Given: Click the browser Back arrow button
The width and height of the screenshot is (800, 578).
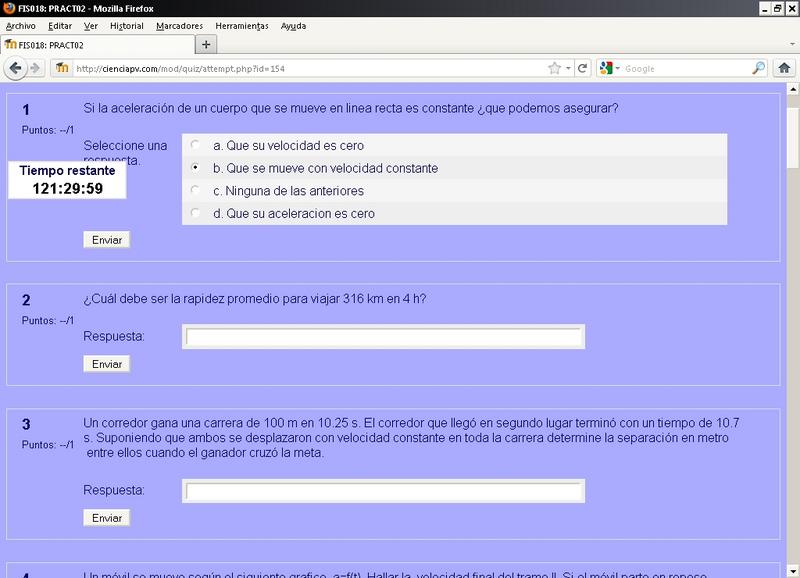Looking at the screenshot, I should coord(15,68).
